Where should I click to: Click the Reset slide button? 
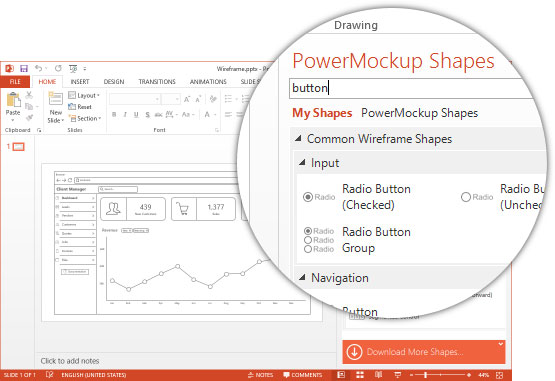pos(80,107)
